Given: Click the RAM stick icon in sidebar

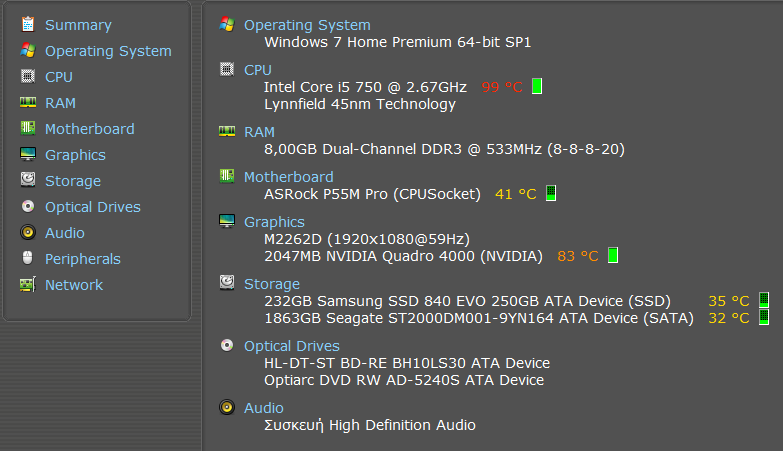Looking at the screenshot, I should pyautogui.click(x=28, y=102).
